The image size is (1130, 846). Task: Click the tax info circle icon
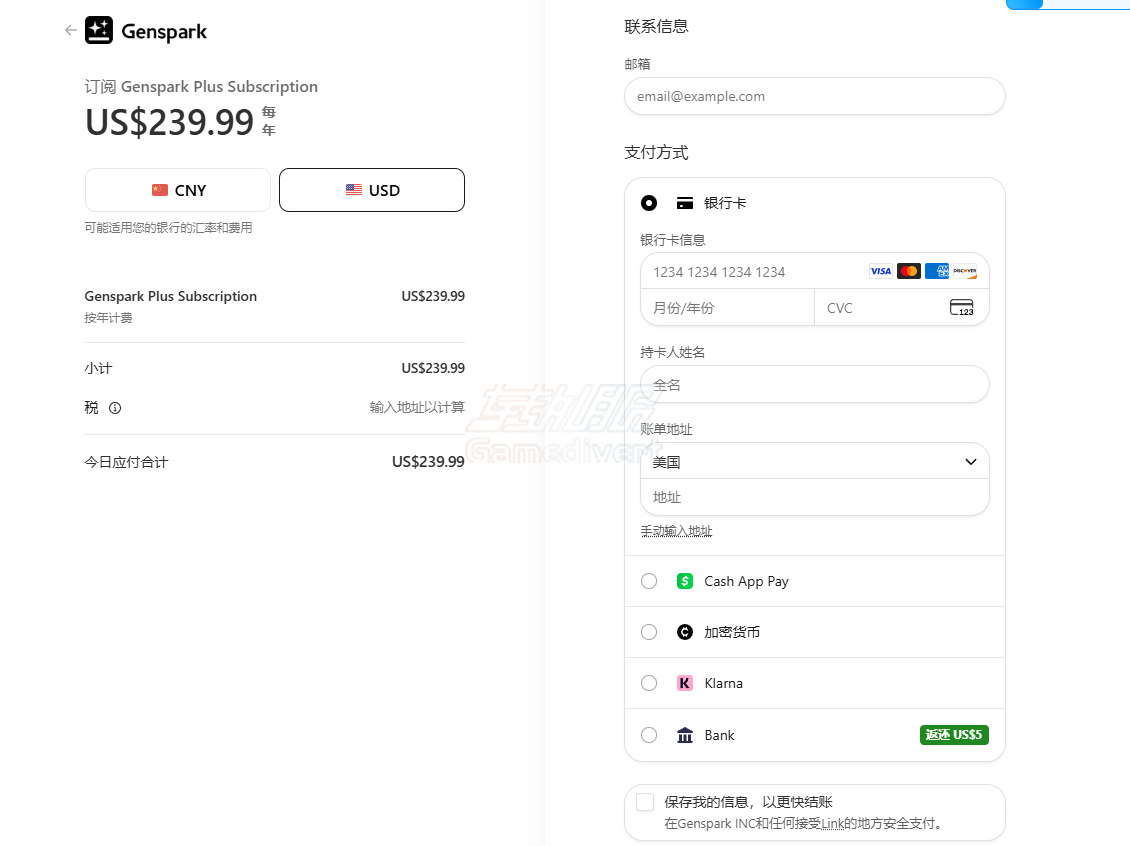(115, 408)
